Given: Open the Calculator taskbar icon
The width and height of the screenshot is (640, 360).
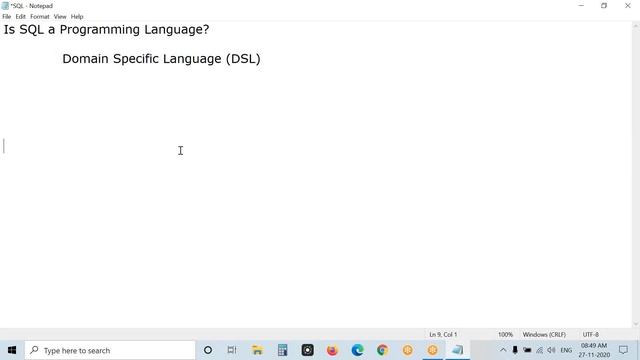Looking at the screenshot, I should (x=282, y=350).
